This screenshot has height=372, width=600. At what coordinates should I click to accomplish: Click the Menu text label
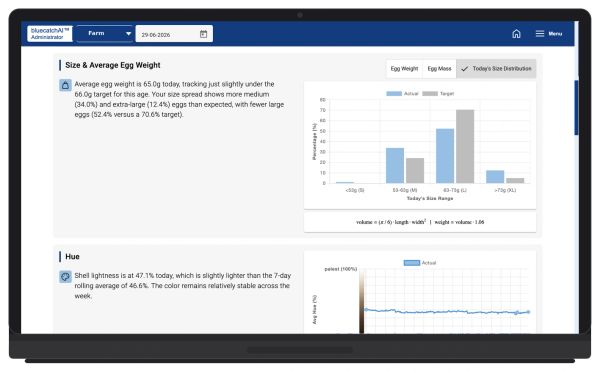click(555, 34)
